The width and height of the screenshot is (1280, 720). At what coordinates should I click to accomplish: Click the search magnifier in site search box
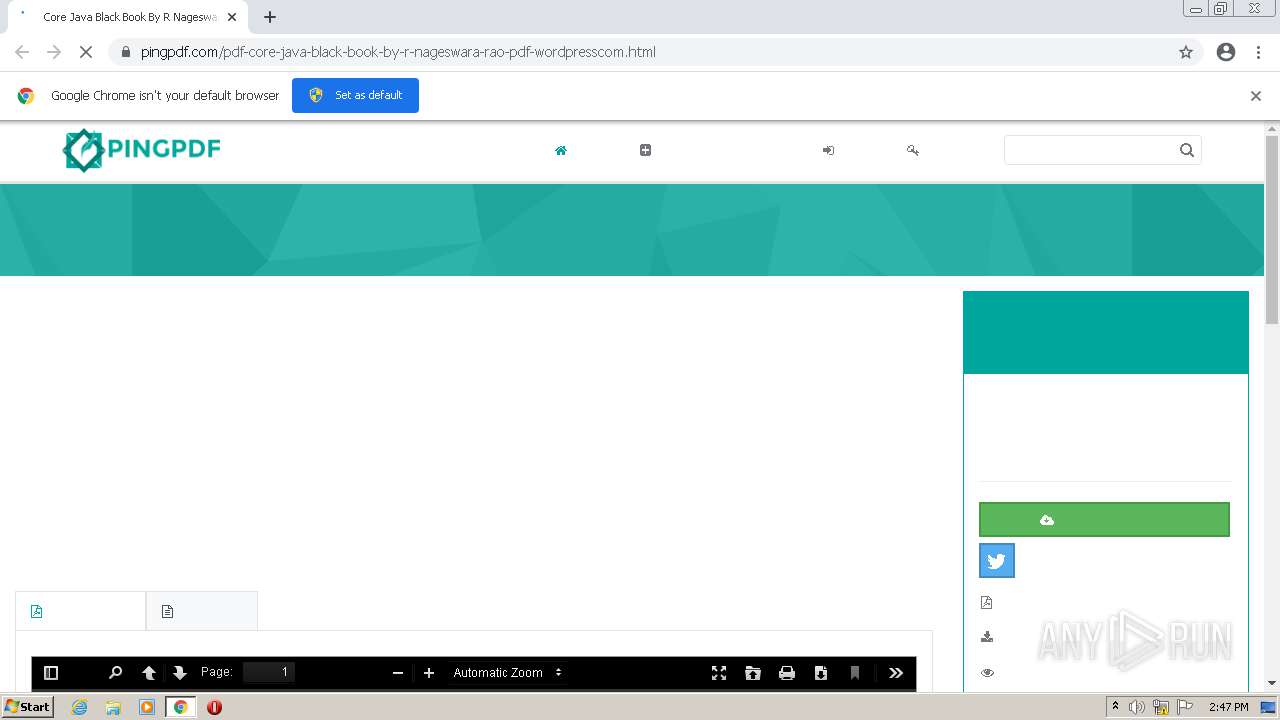tap(1187, 150)
